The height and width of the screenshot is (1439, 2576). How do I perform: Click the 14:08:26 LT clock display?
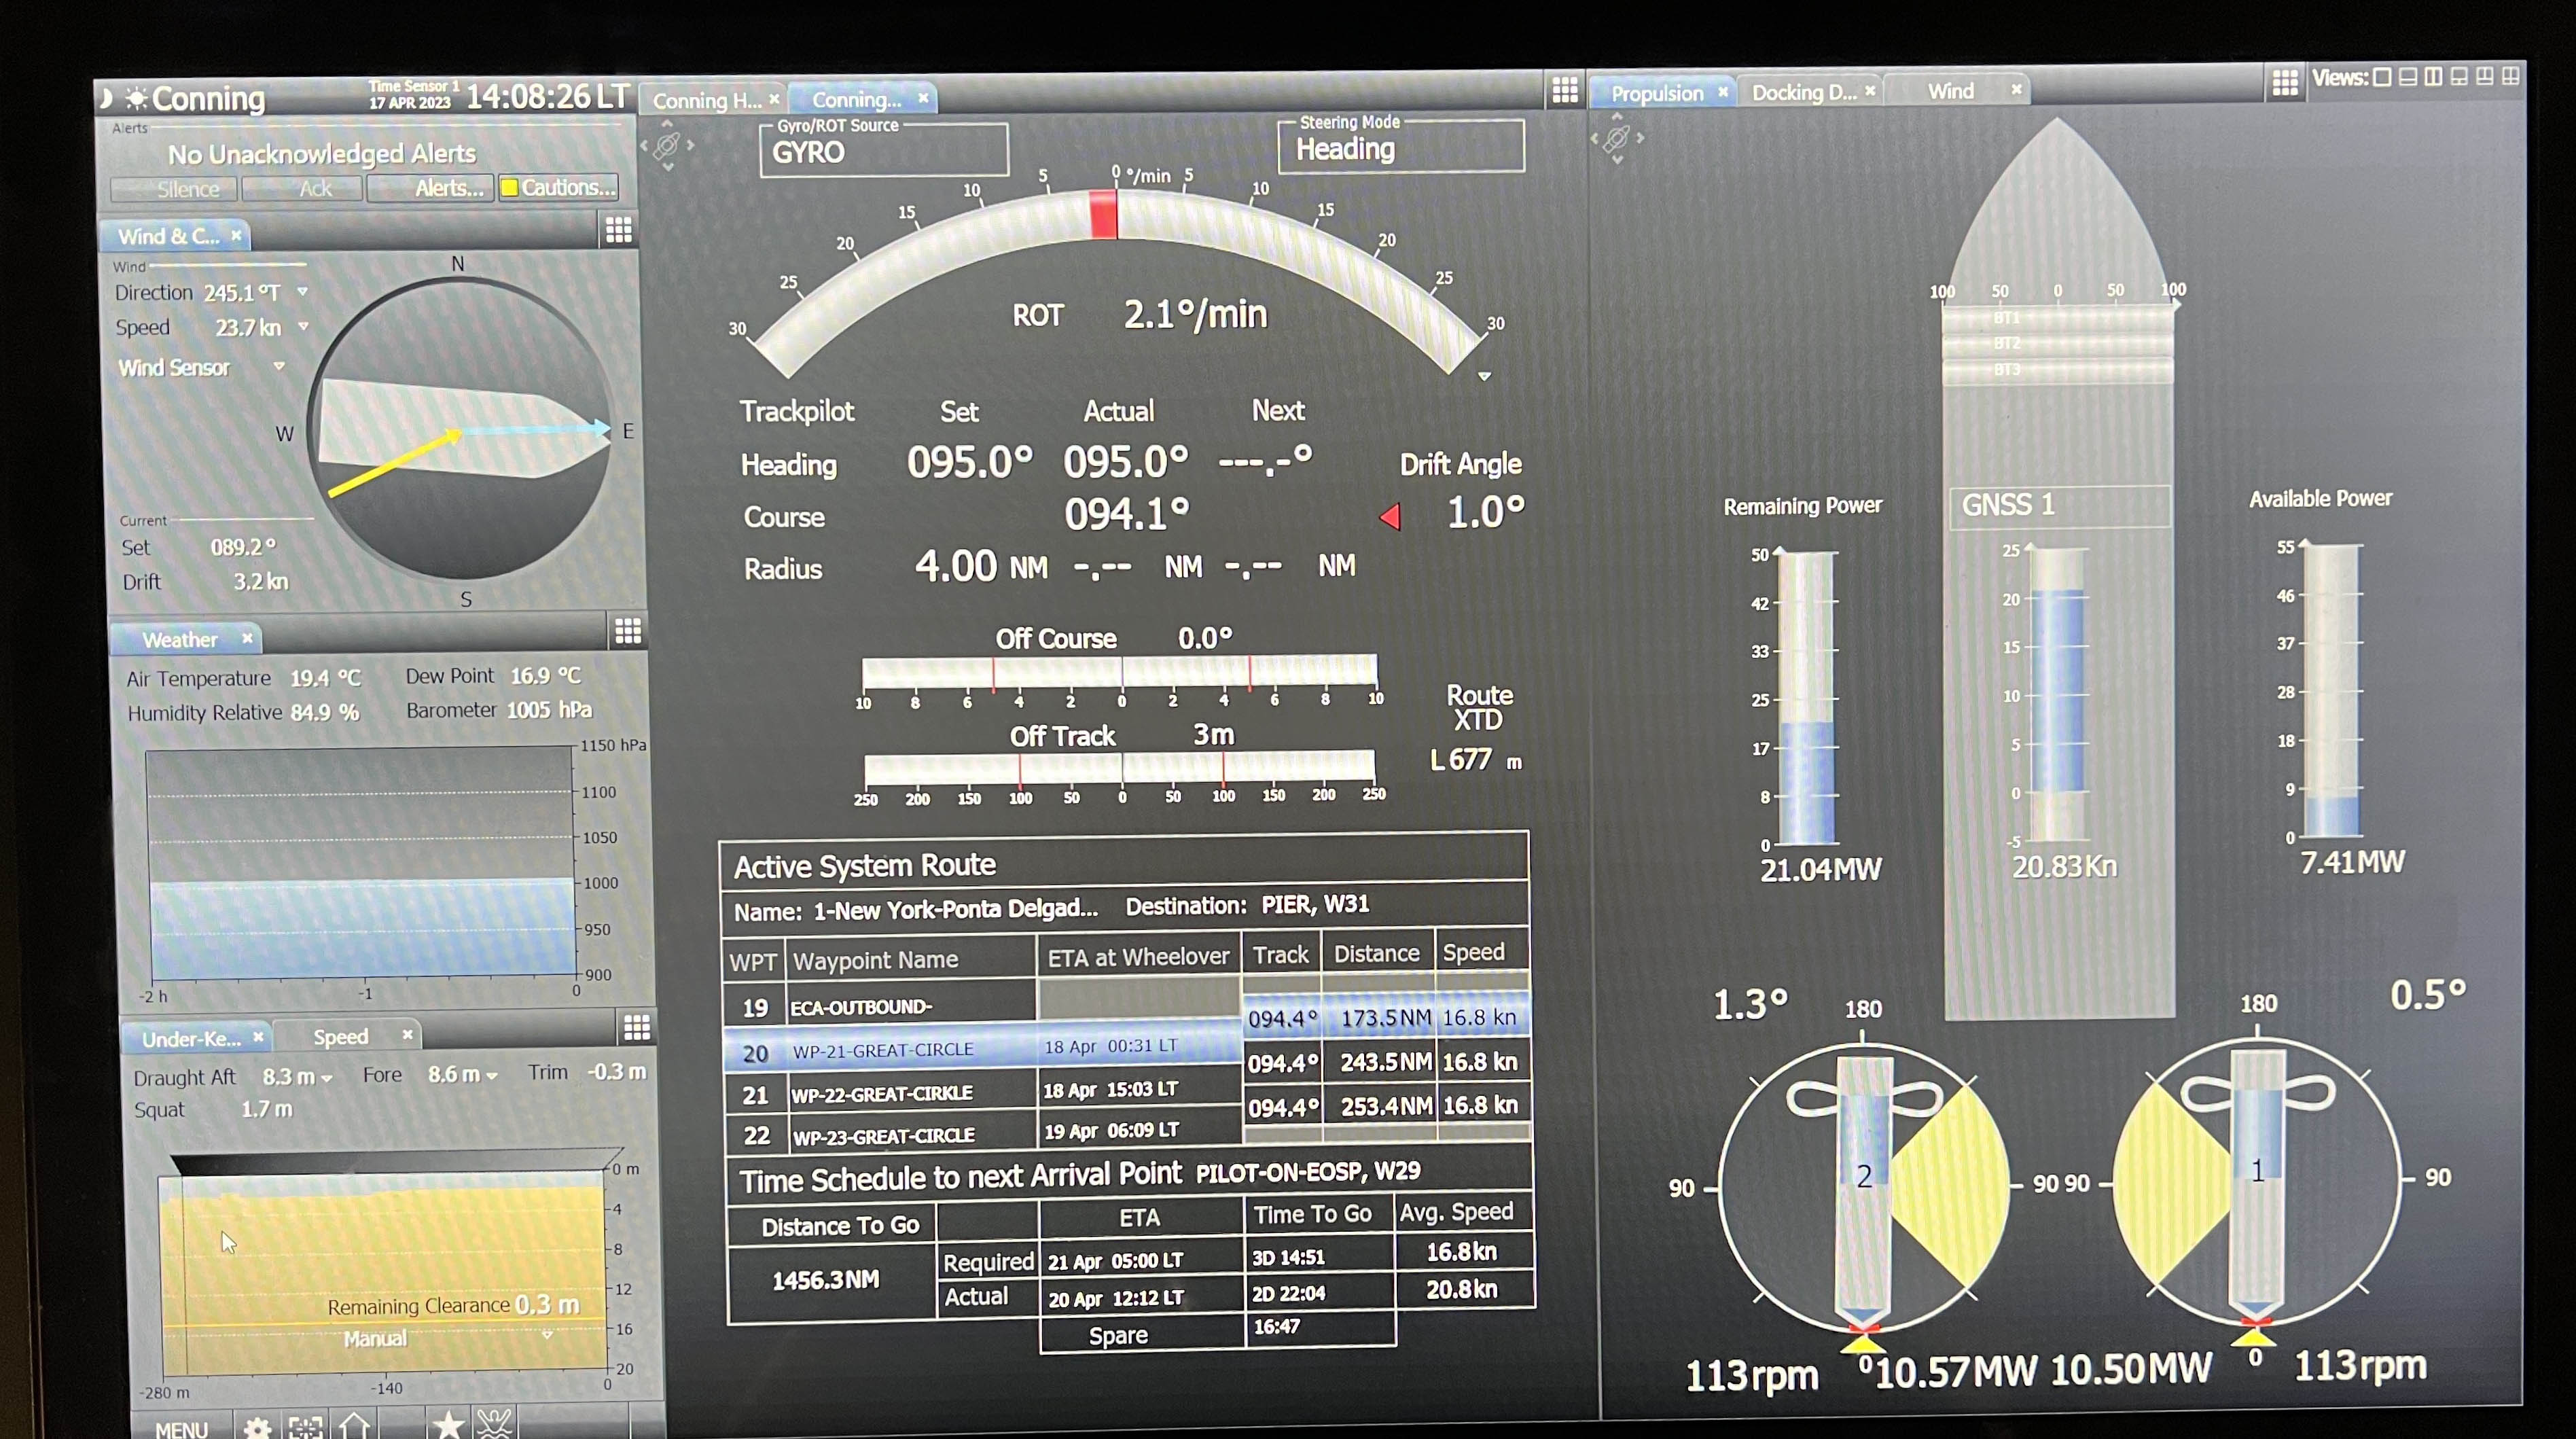click(x=548, y=97)
